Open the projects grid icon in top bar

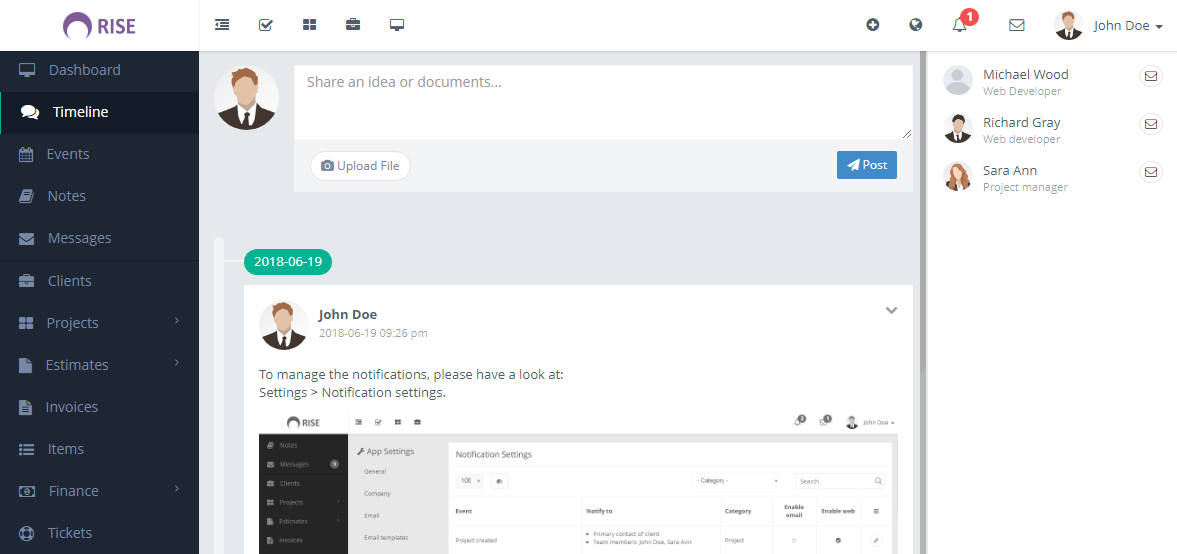click(310, 25)
